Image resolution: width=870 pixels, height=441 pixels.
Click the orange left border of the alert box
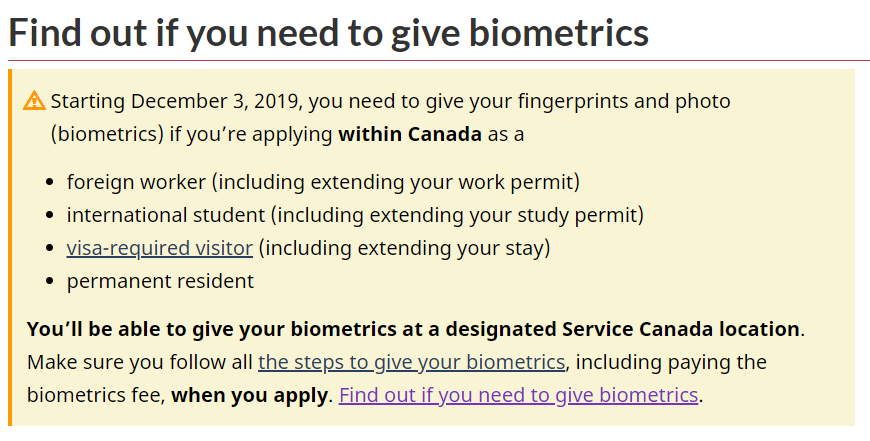click(x=10, y=247)
